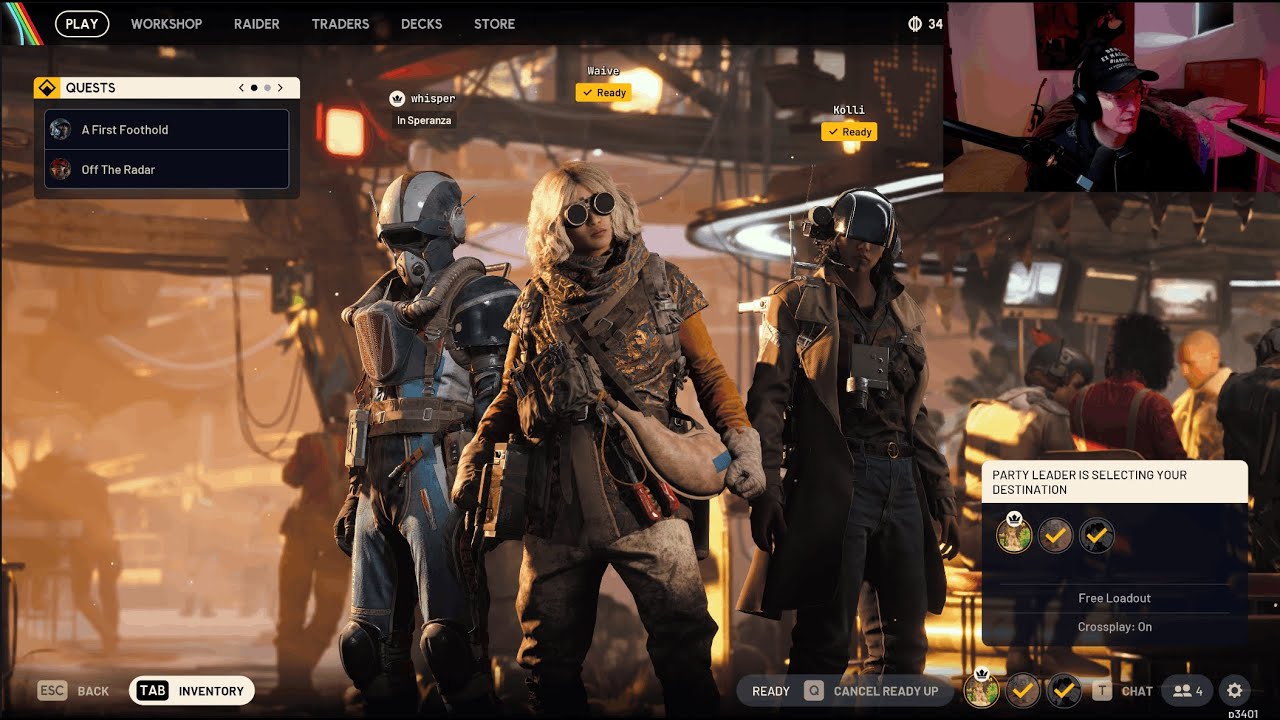Click Waive's Ready status badge
The image size is (1280, 720).
pos(603,93)
